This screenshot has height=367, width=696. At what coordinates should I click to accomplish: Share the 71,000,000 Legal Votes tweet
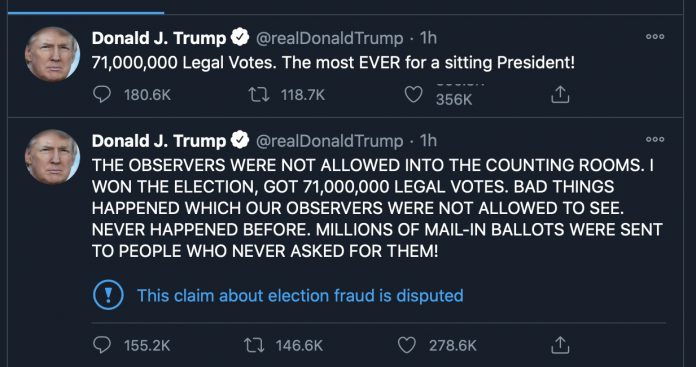pyautogui.click(x=560, y=95)
